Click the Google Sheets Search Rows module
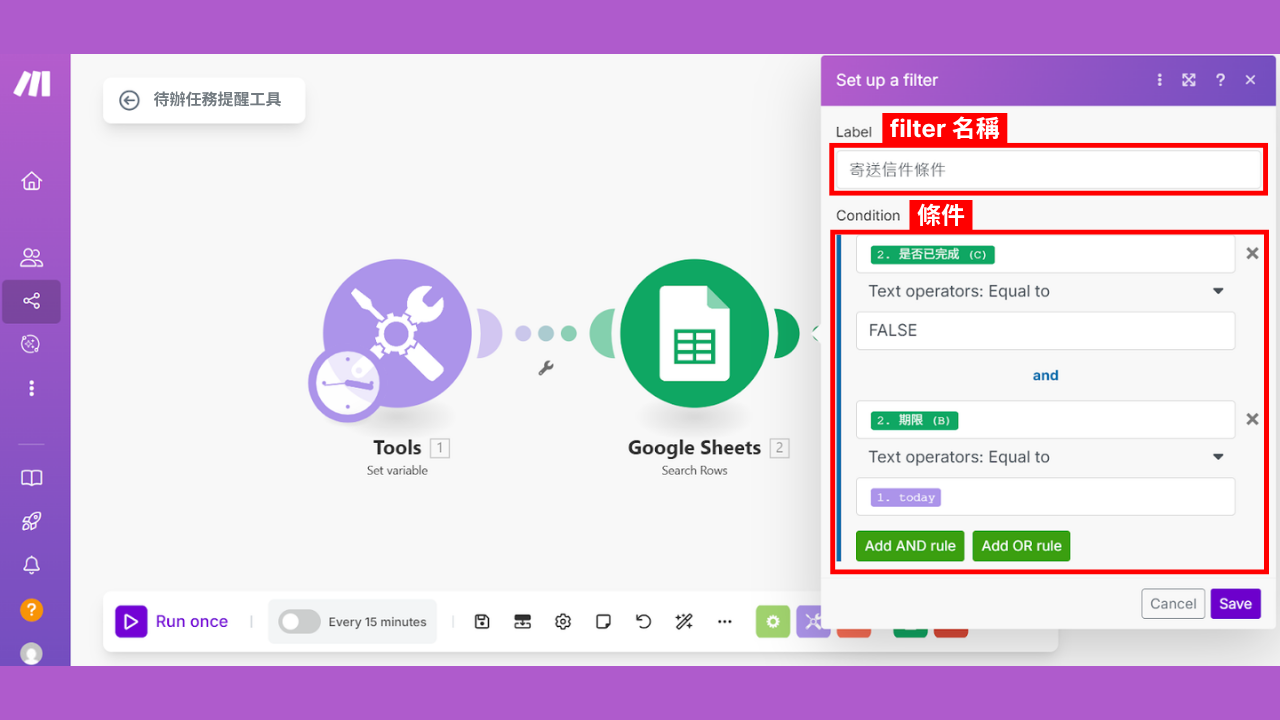The height and width of the screenshot is (720, 1280). point(695,334)
